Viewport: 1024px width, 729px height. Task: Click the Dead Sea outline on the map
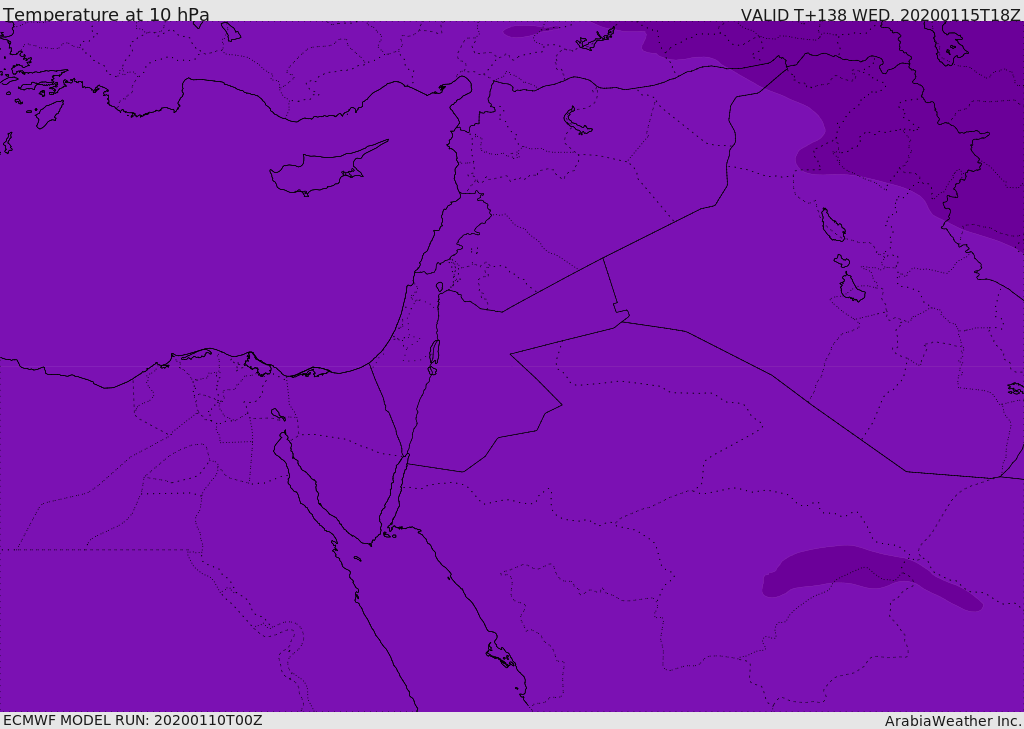coord(434,357)
